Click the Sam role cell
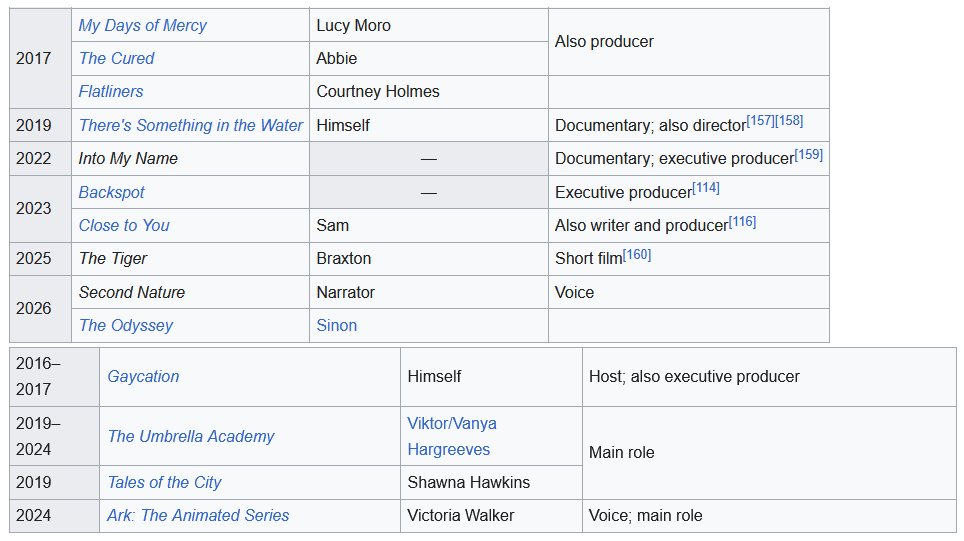Viewport: 964px width, 541px height. coord(429,226)
